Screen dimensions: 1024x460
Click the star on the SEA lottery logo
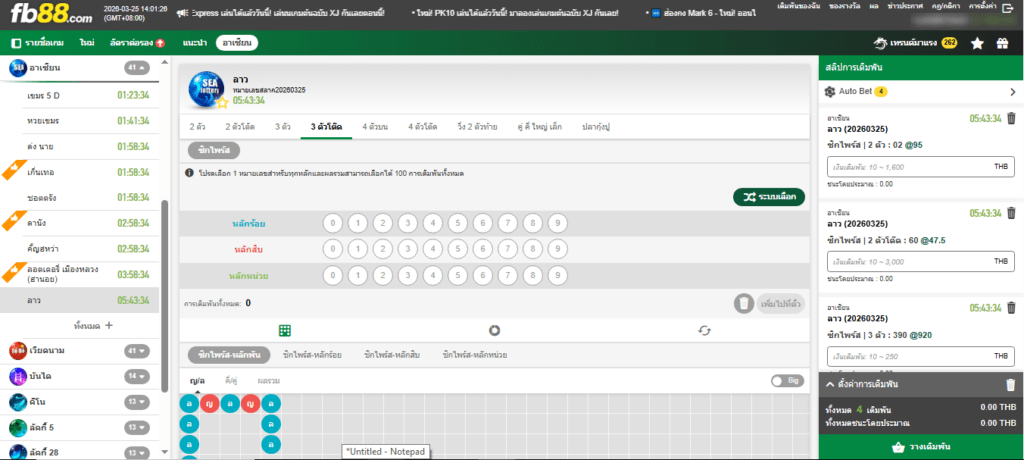pyautogui.click(x=222, y=102)
